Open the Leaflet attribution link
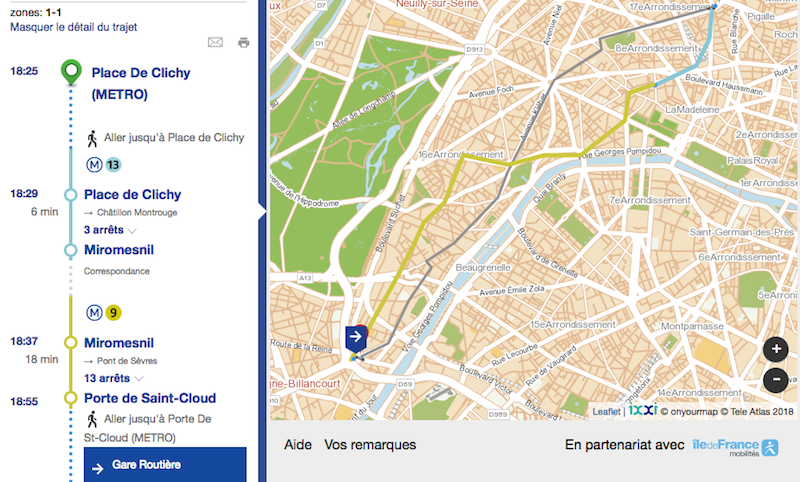The width and height of the screenshot is (800, 482). coord(606,411)
